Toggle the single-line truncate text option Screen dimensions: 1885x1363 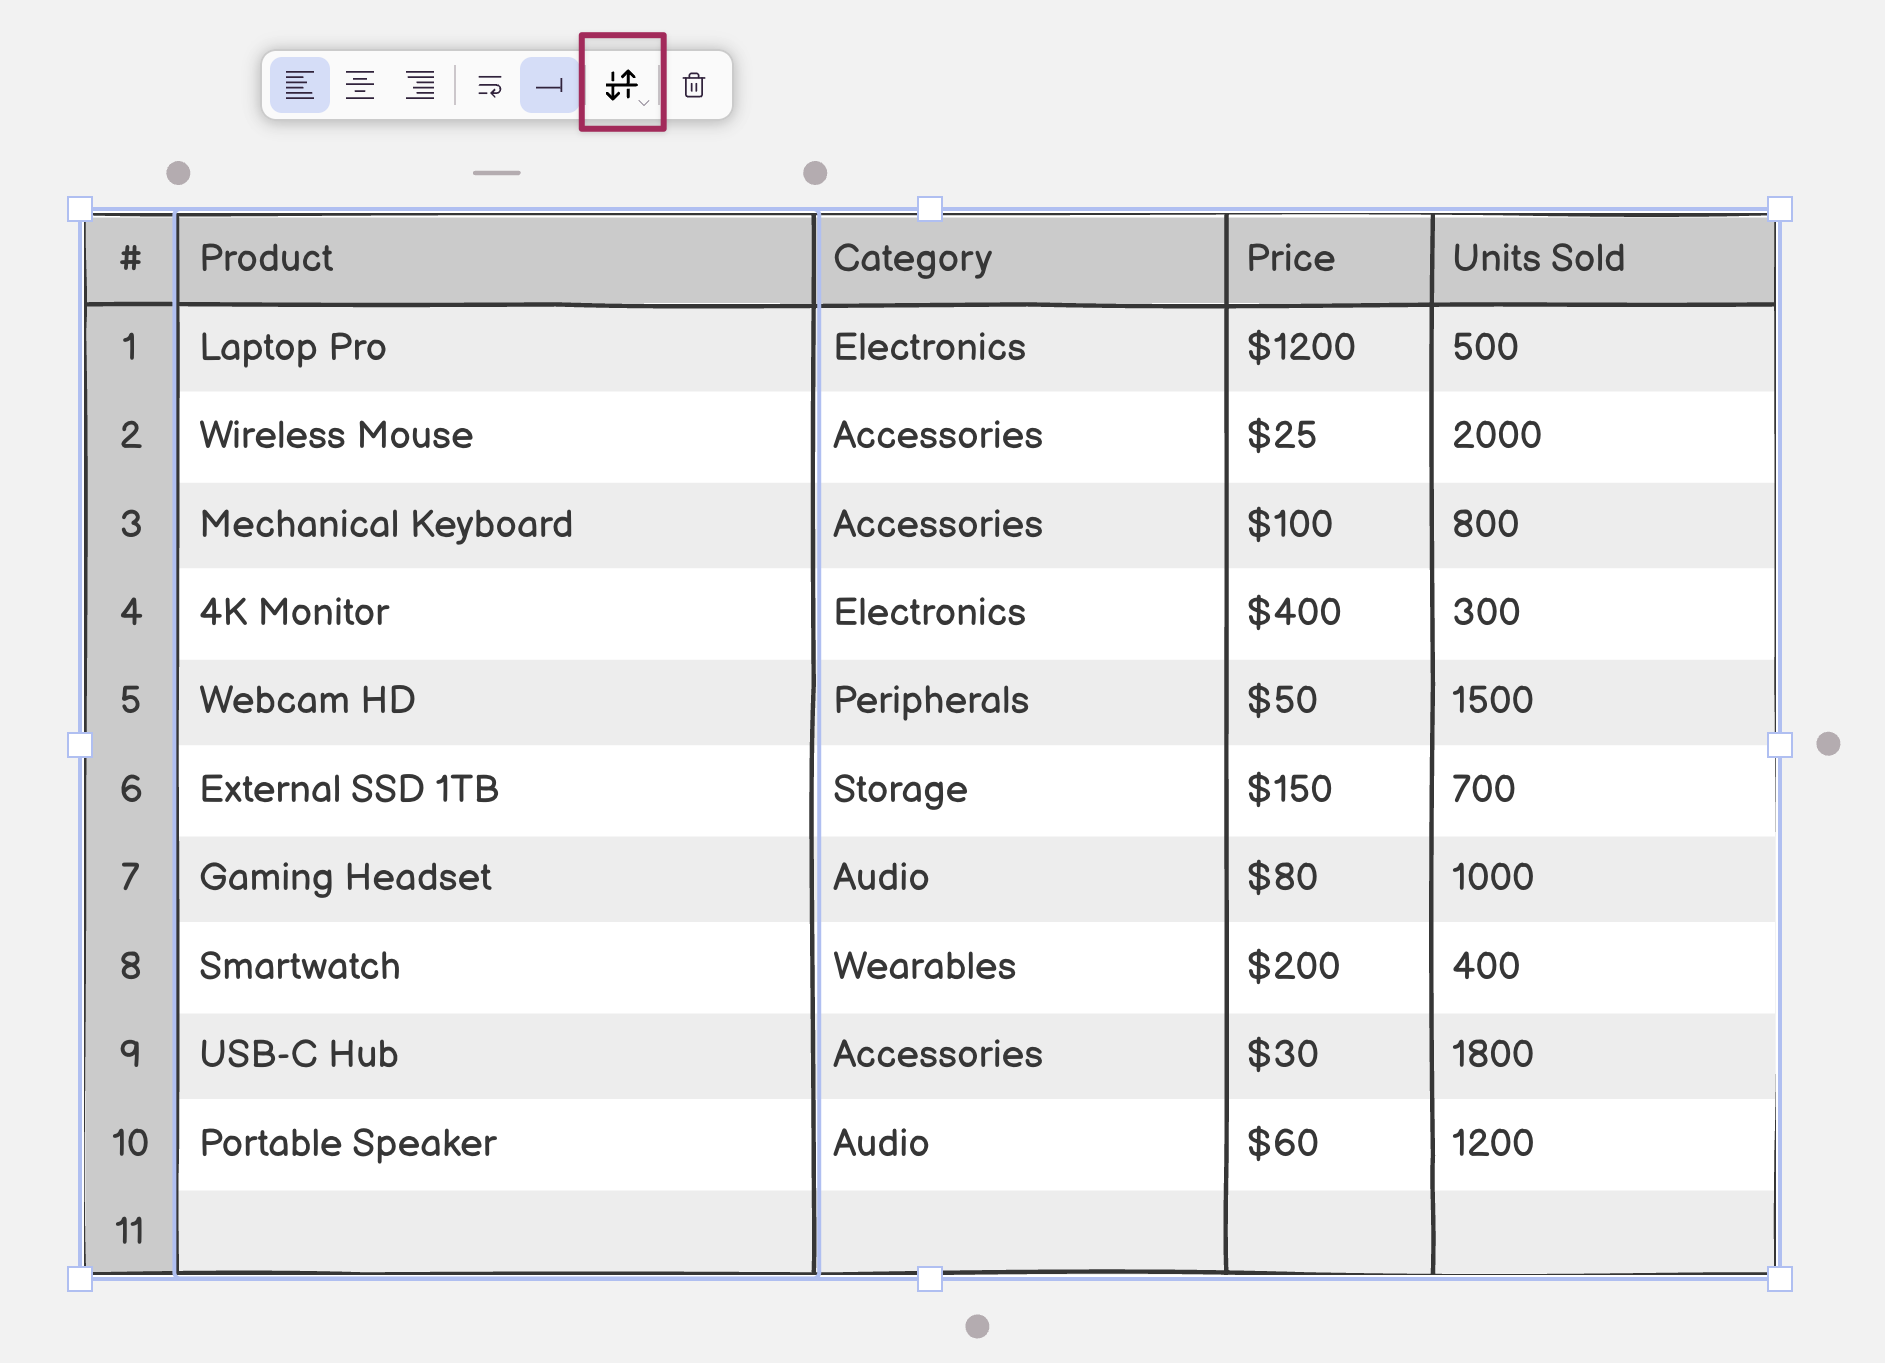pyautogui.click(x=549, y=86)
